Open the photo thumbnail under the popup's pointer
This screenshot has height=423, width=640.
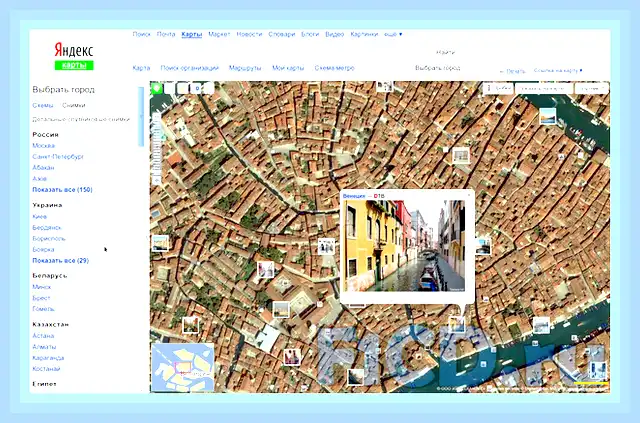(457, 324)
